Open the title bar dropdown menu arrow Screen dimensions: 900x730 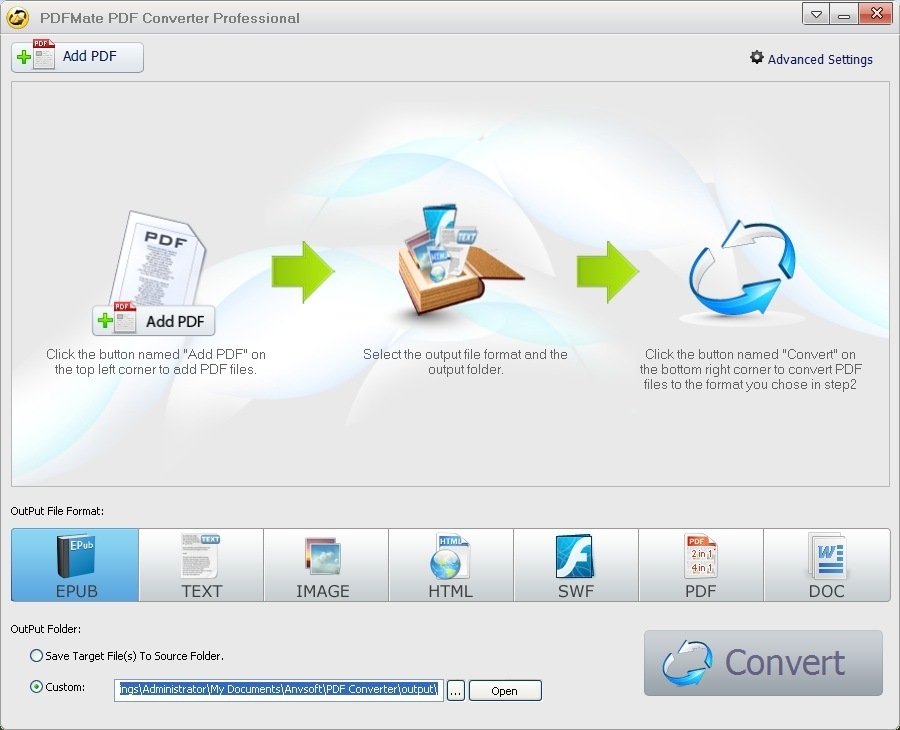(x=817, y=15)
